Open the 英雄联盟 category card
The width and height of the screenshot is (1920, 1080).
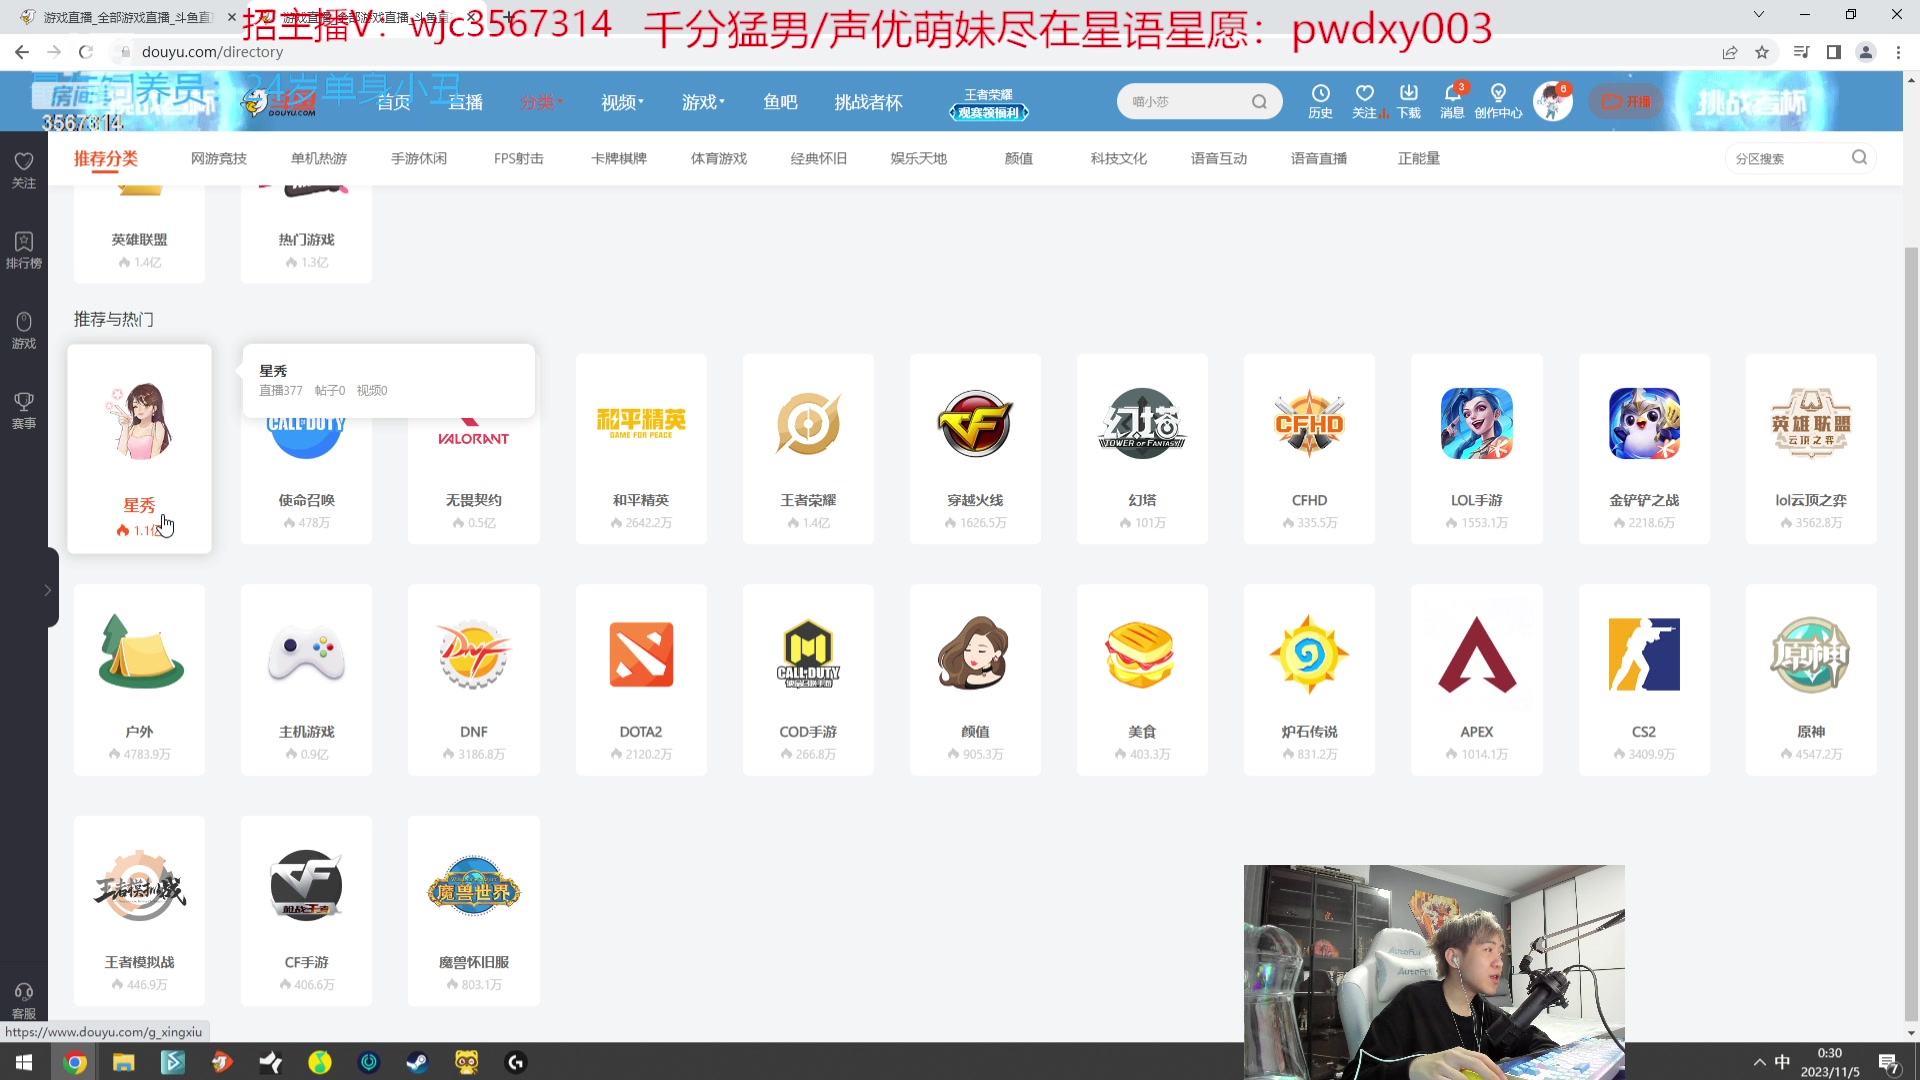[x=139, y=232]
